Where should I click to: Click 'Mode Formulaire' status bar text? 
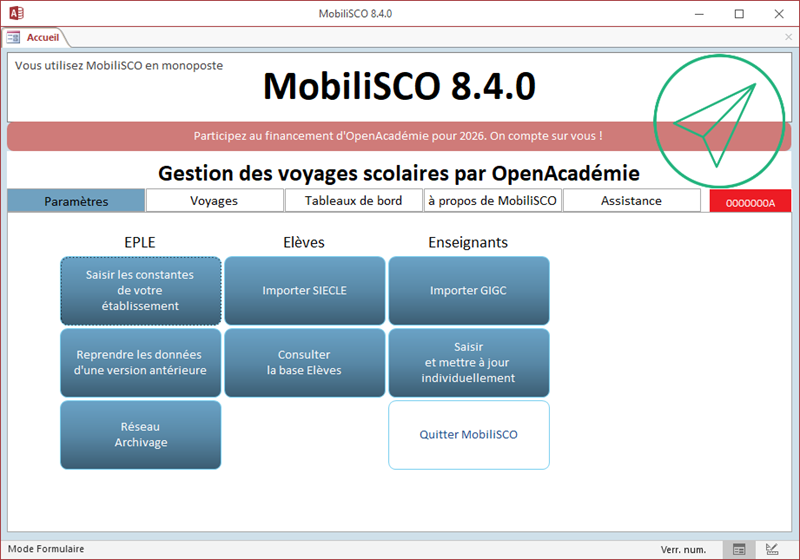click(x=46, y=549)
